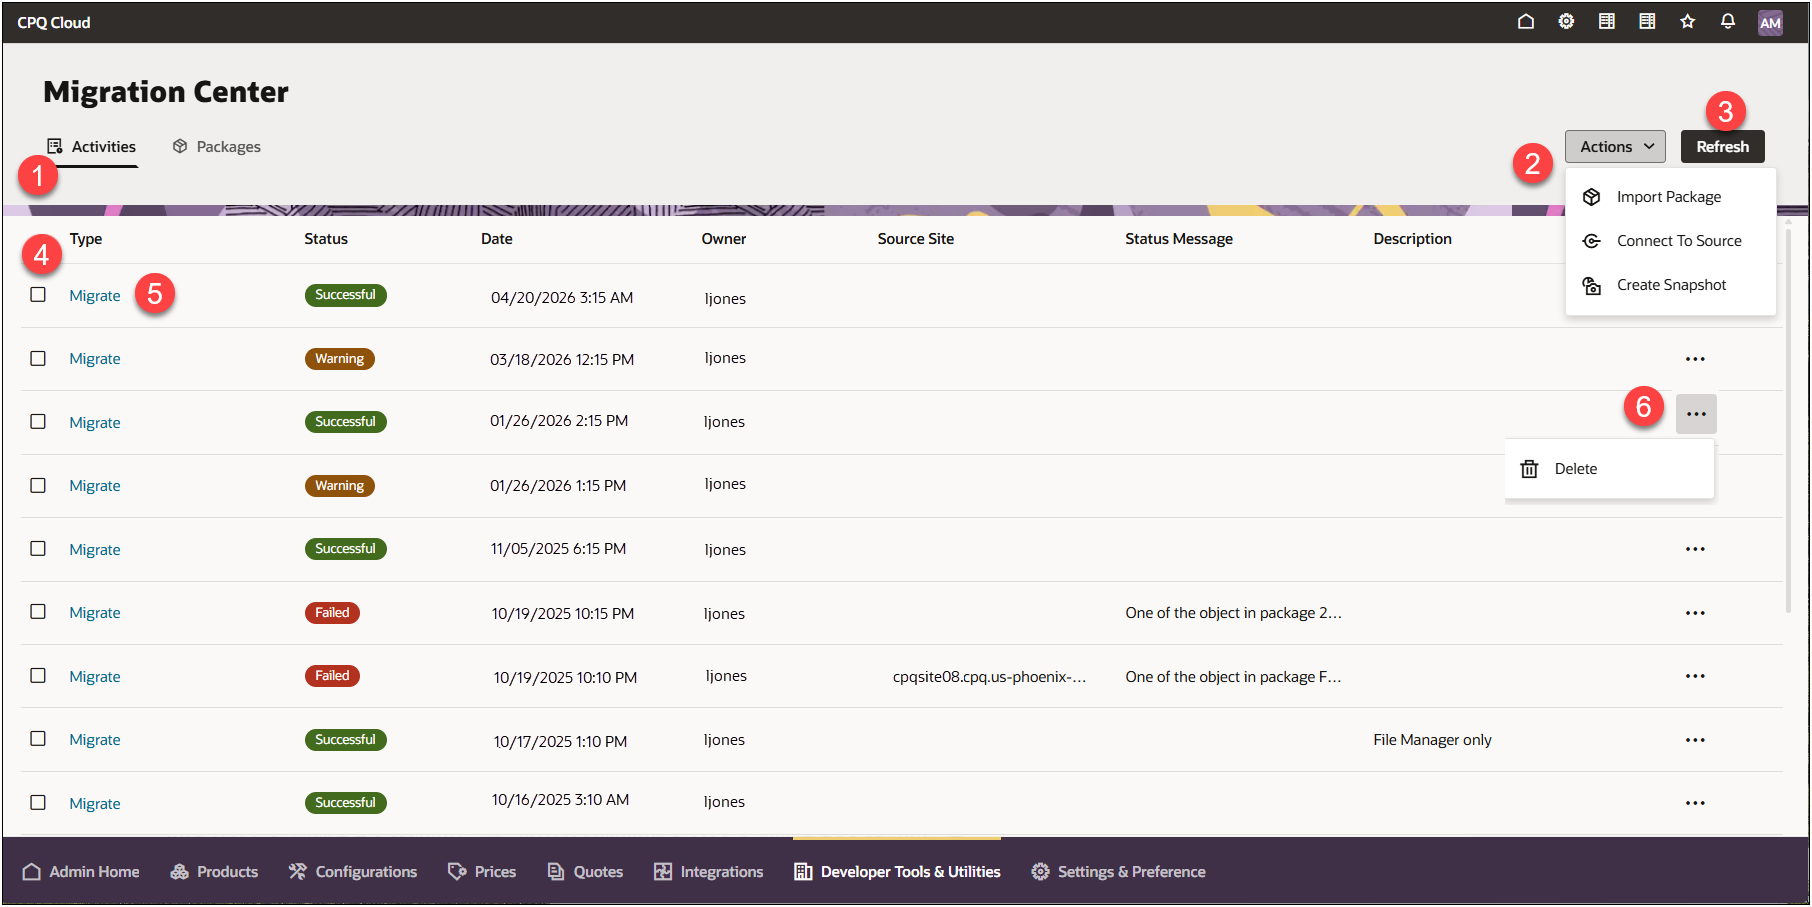Image resolution: width=1812 pixels, height=907 pixels.
Task: Click Packages tab cube icon
Action: coord(180,146)
